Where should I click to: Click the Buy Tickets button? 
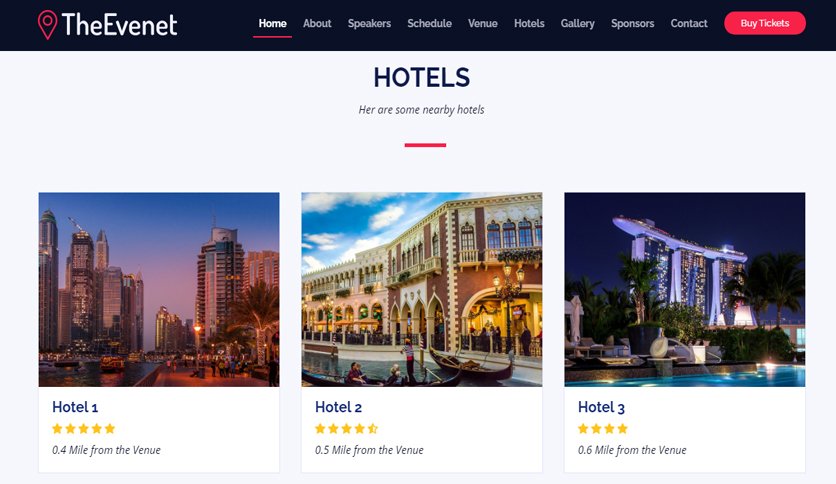click(765, 23)
